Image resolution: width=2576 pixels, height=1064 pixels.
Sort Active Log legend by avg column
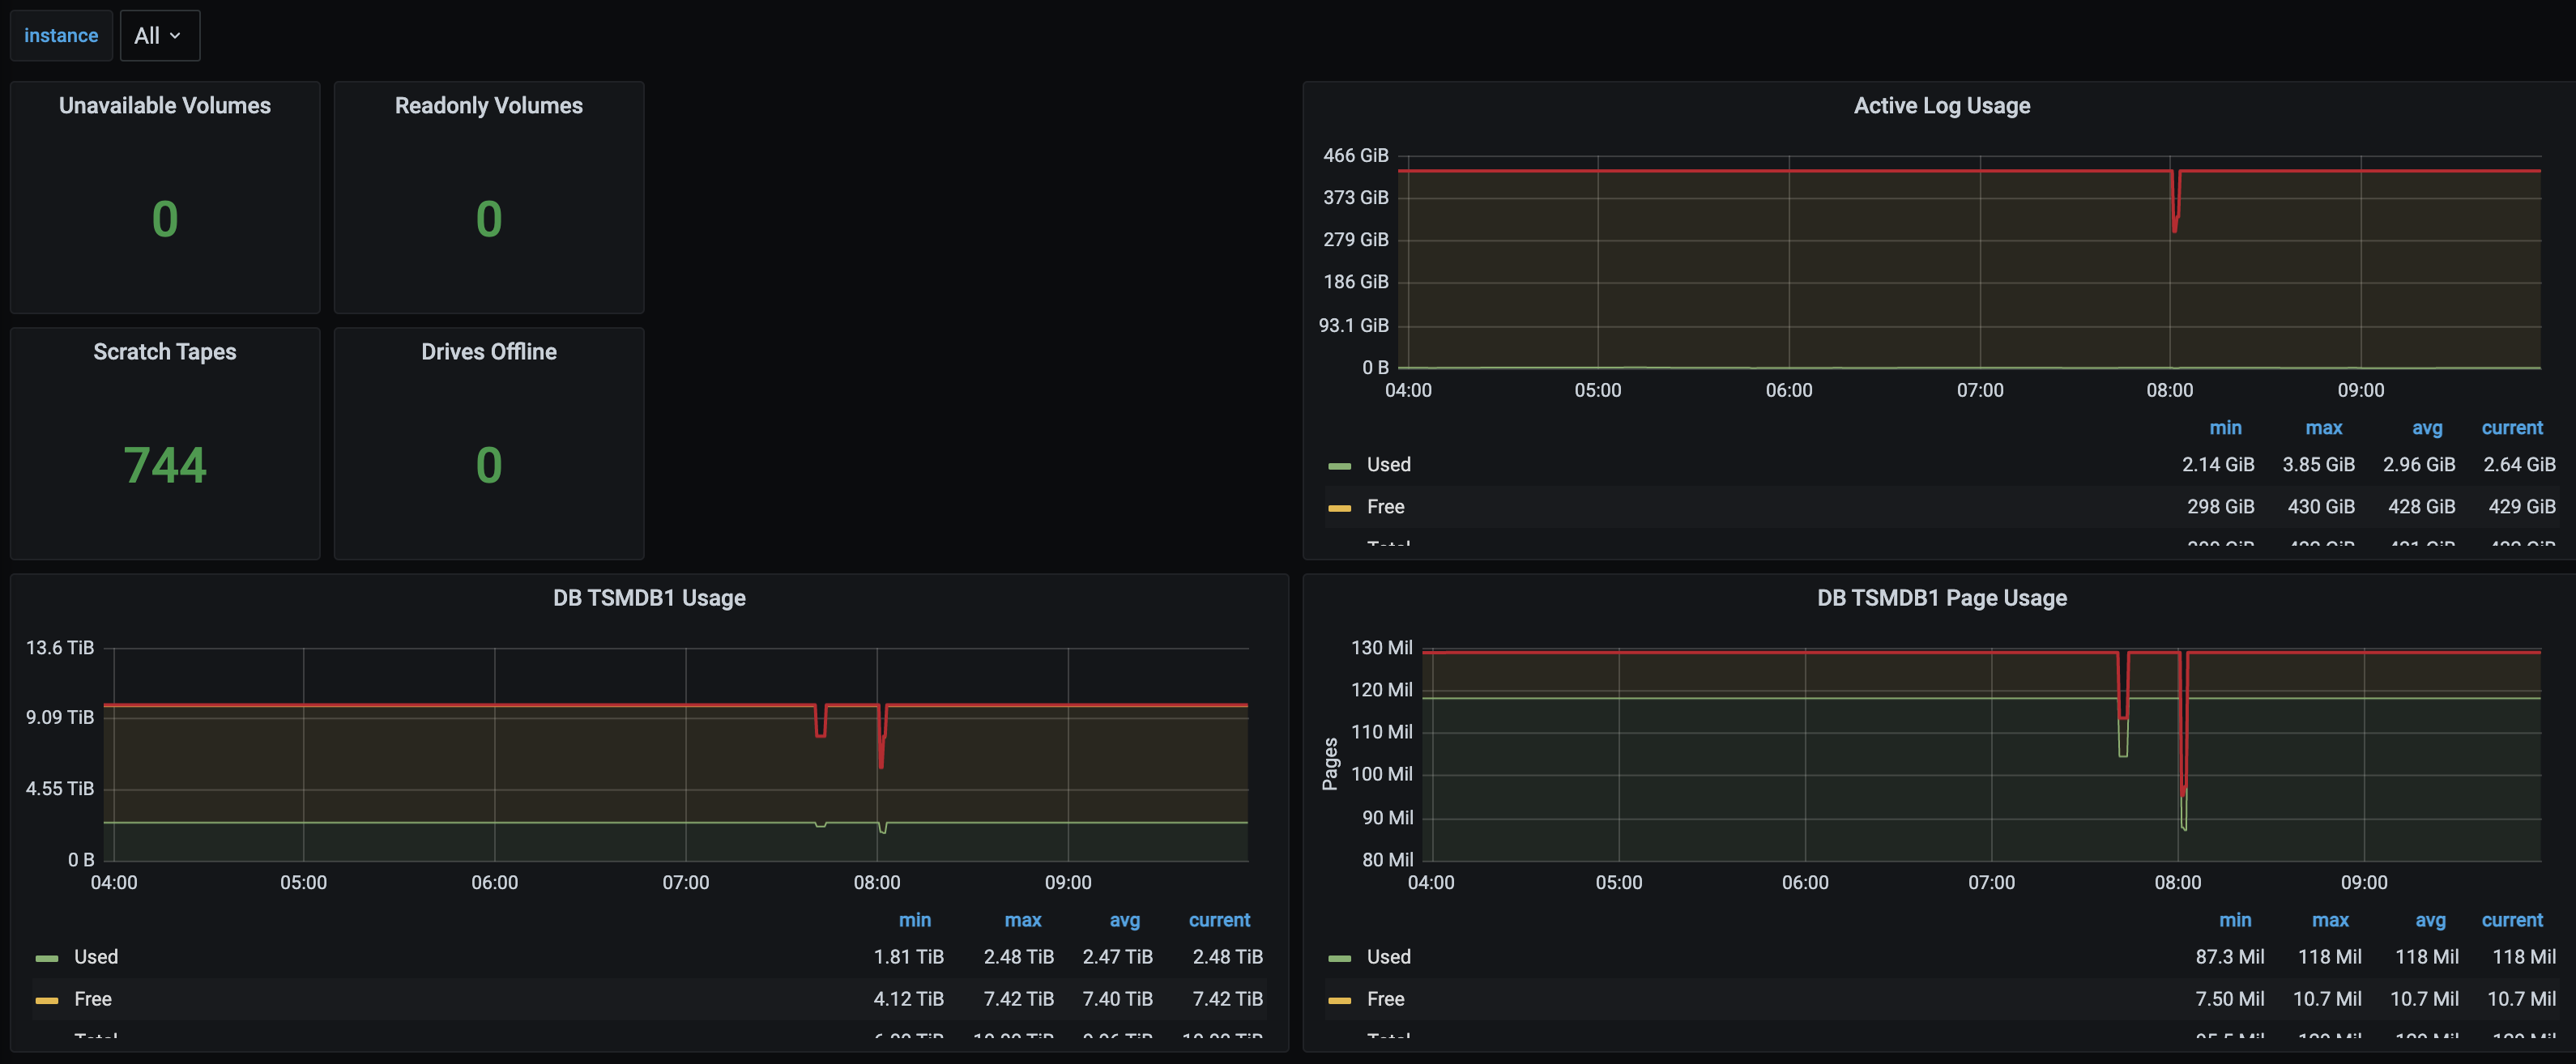tap(2426, 428)
